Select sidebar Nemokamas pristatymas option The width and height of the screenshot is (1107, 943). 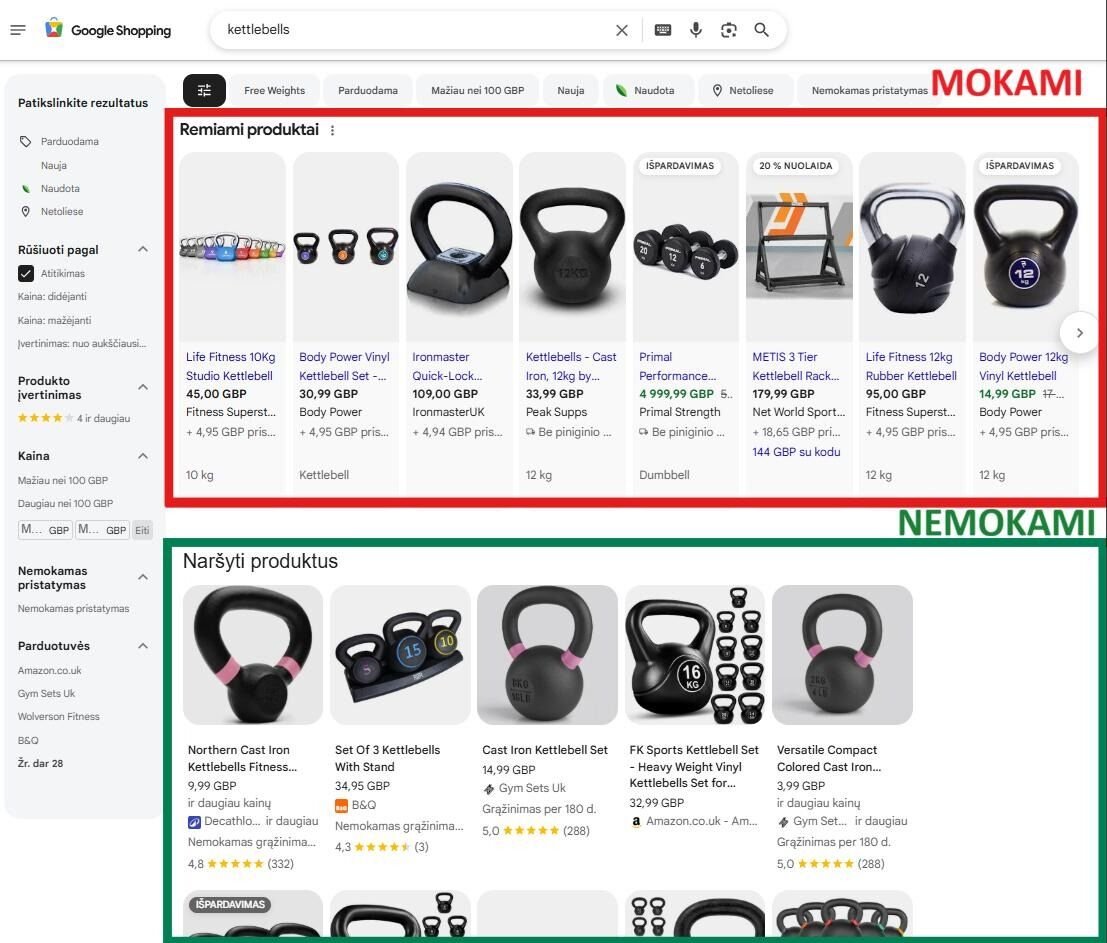[x=73, y=608]
